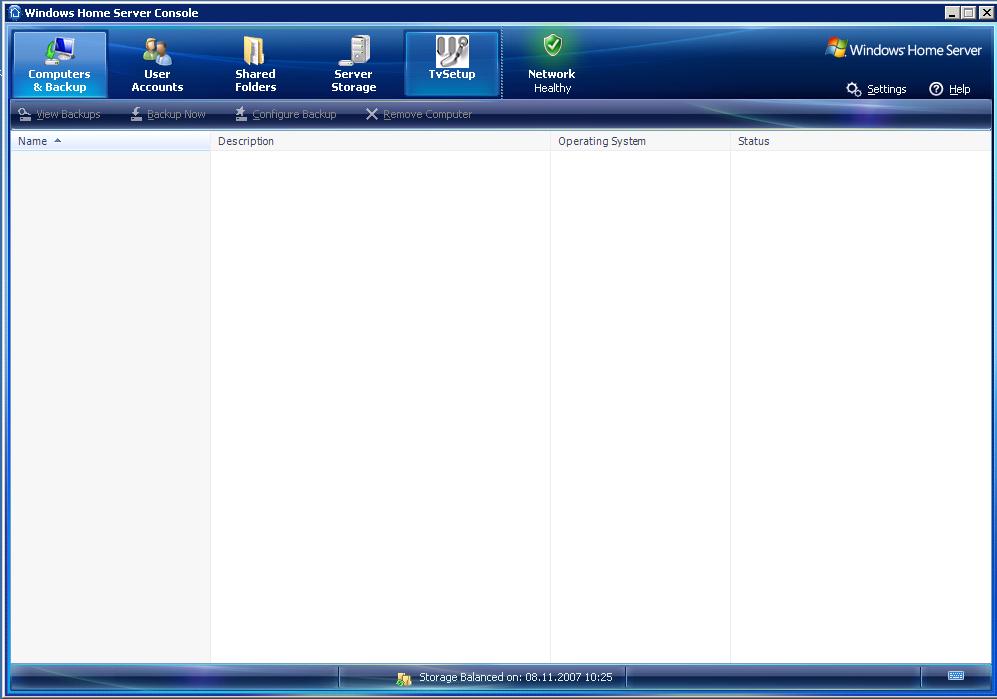Open Help question mark icon

tap(936, 89)
